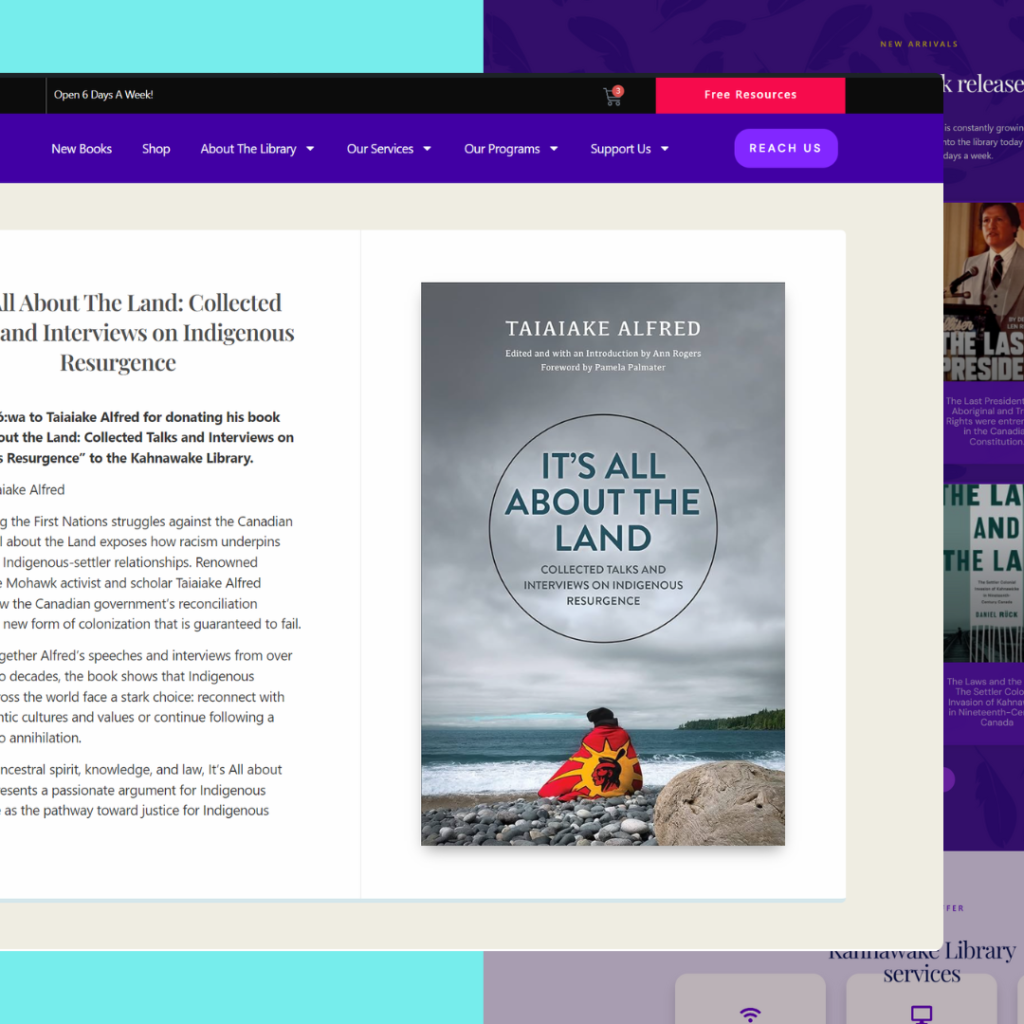Click the Free Resources button
The image size is (1024, 1024).
[x=750, y=95]
